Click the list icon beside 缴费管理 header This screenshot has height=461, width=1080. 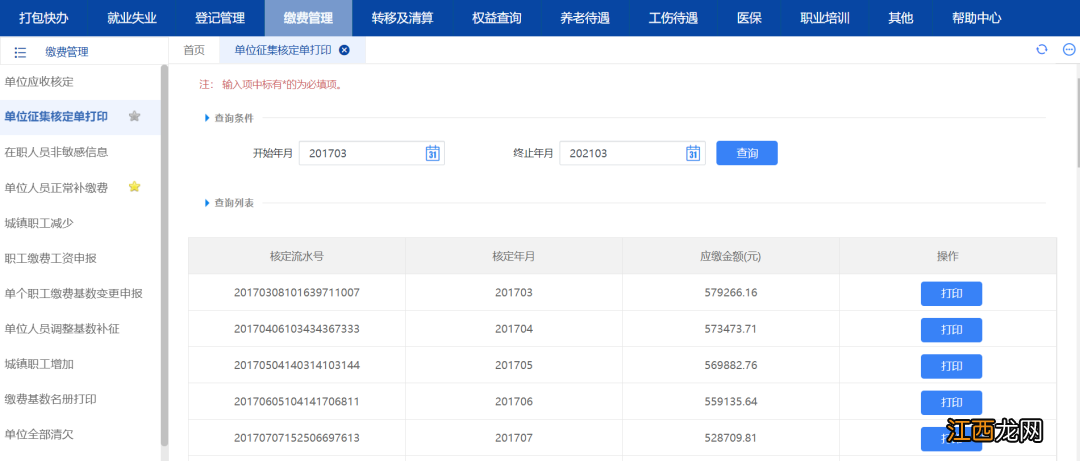click(x=20, y=52)
